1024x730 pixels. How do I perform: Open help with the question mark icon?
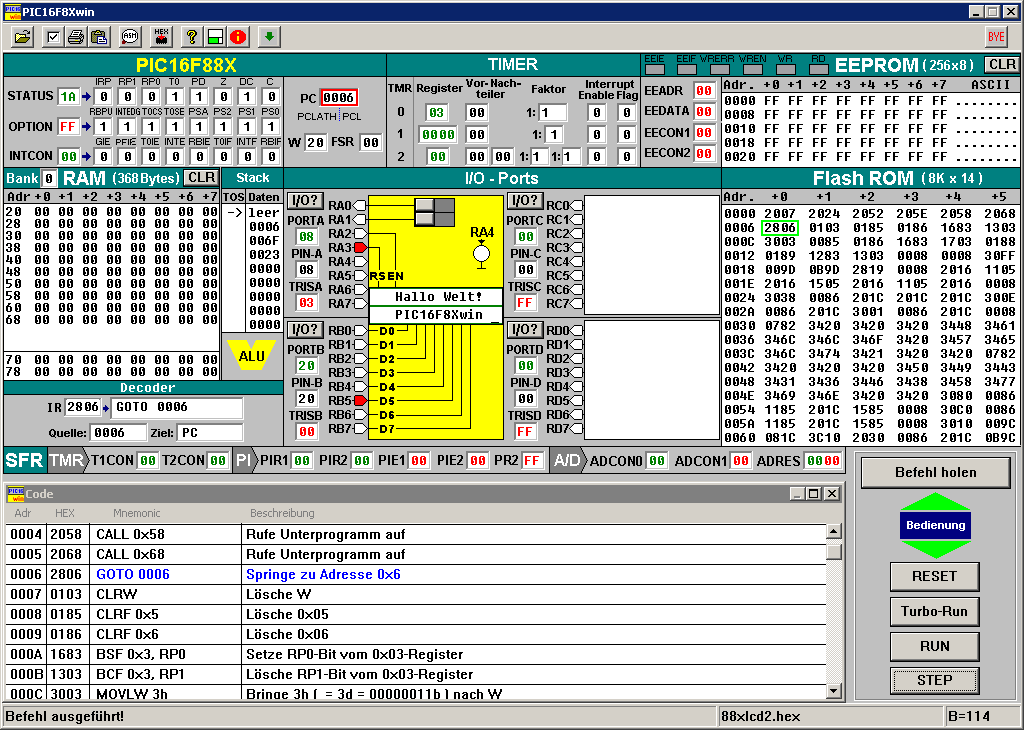192,37
